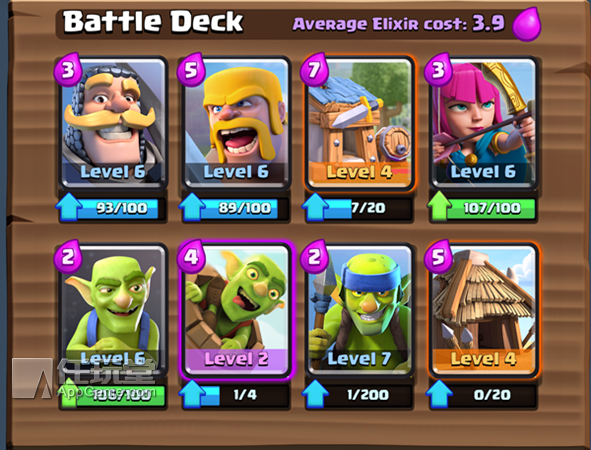Select the Archers card
Image resolution: width=591 pixels, height=450 pixels.
[x=484, y=122]
